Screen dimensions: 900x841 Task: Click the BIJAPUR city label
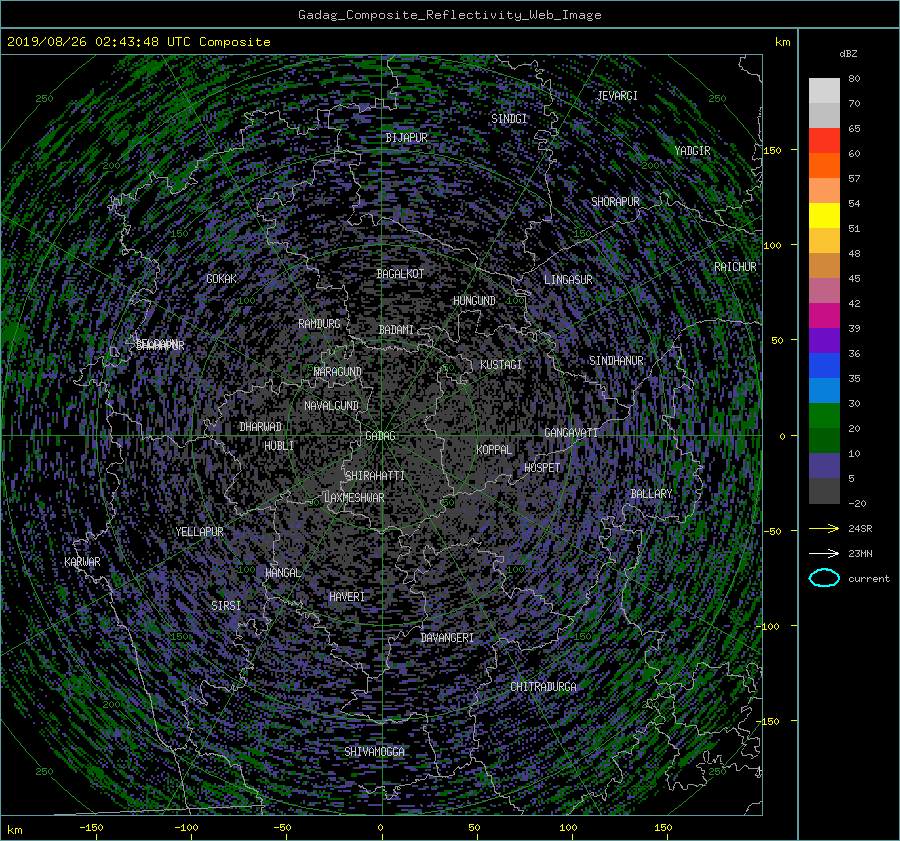pyautogui.click(x=406, y=138)
